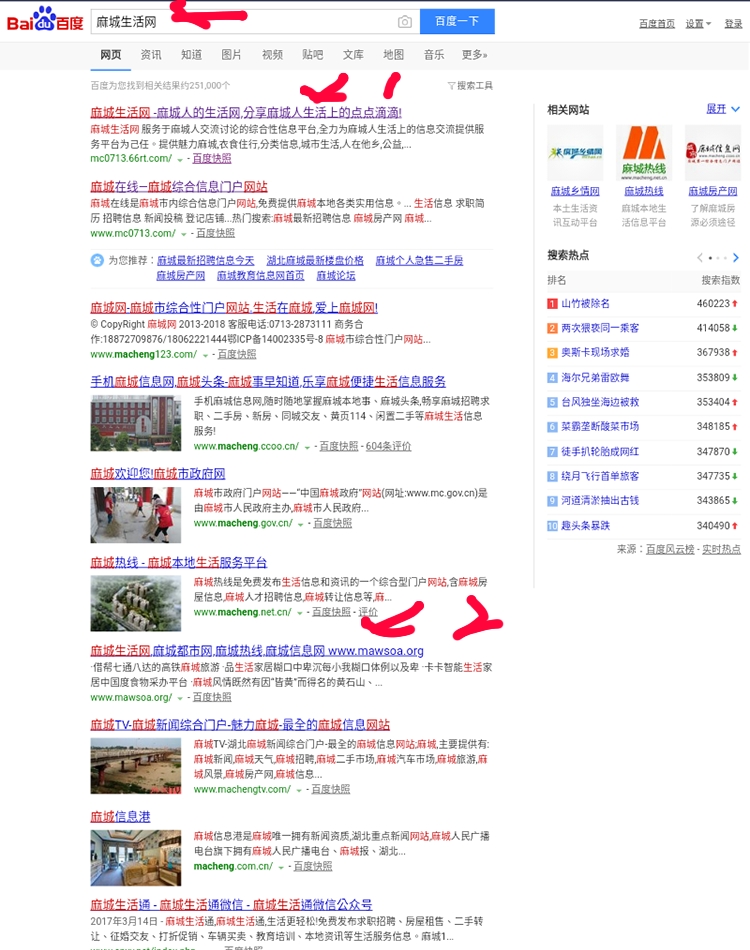Switch to the 地图 tab

coord(394,55)
